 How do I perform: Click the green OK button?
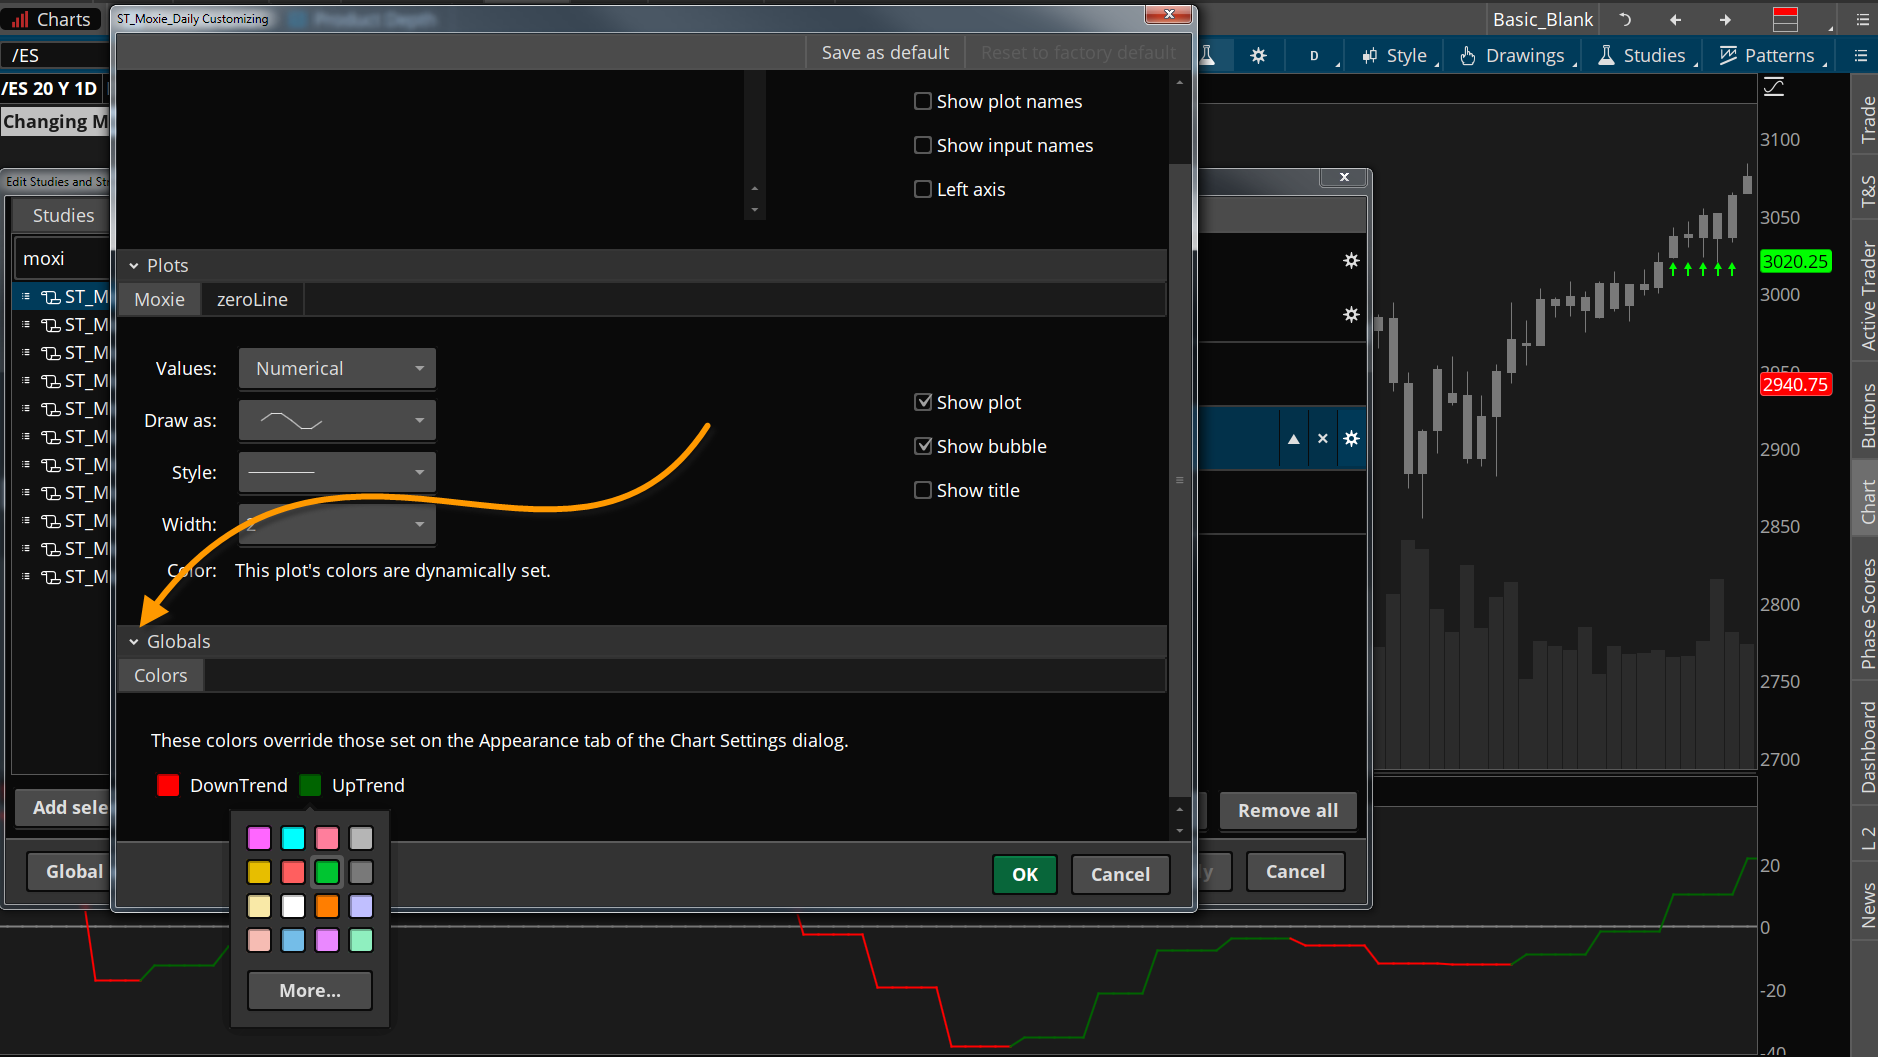1025,874
